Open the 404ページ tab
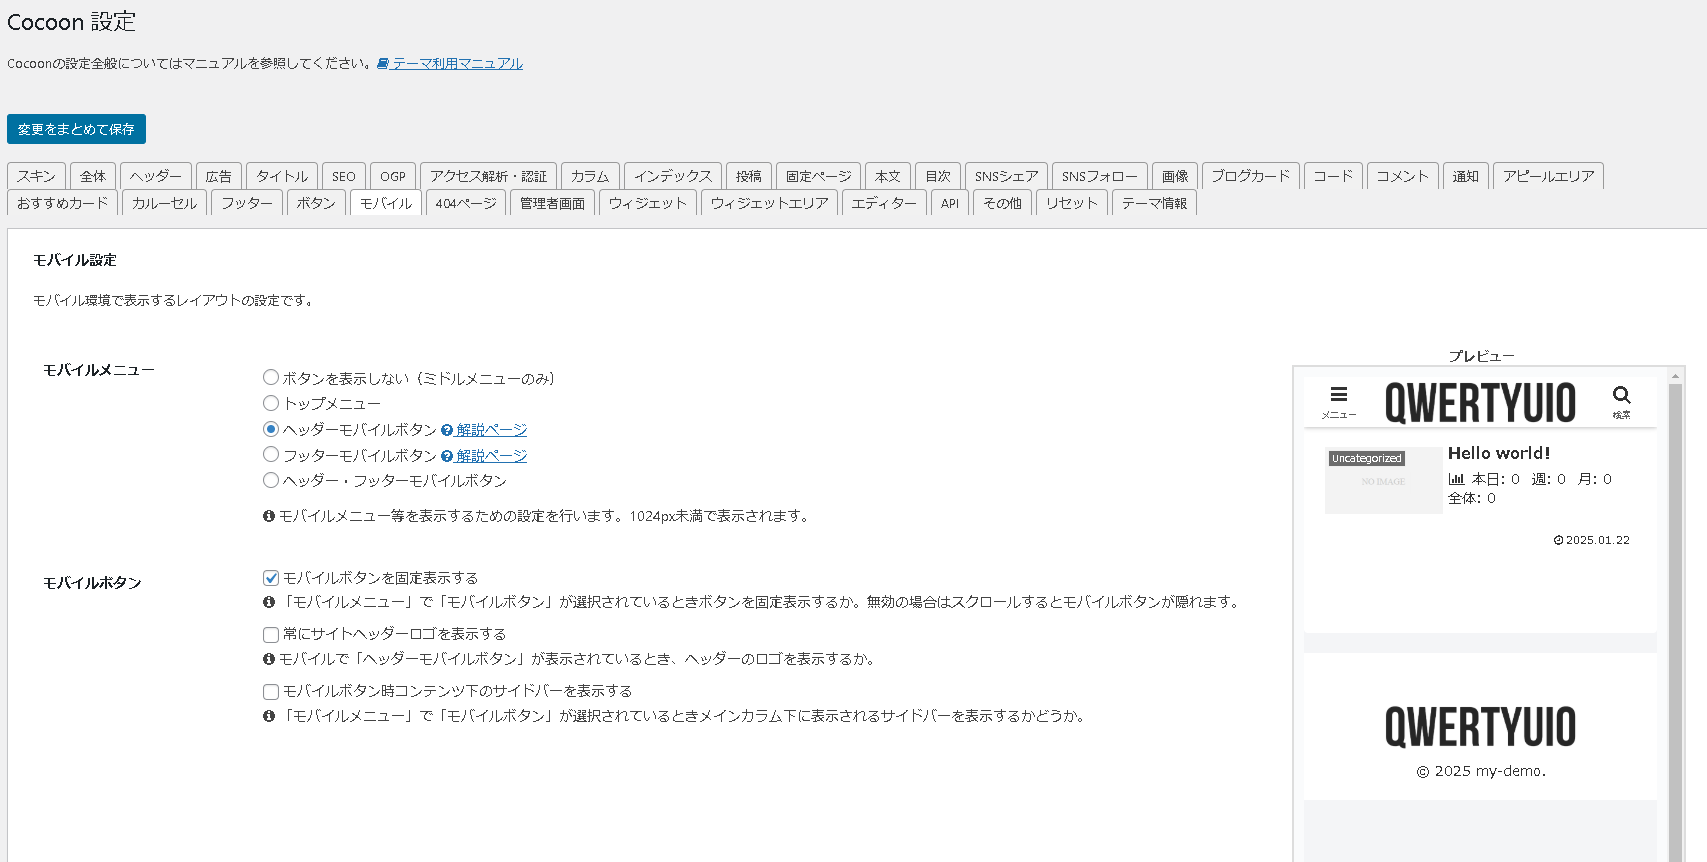The height and width of the screenshot is (862, 1707). pos(466,203)
